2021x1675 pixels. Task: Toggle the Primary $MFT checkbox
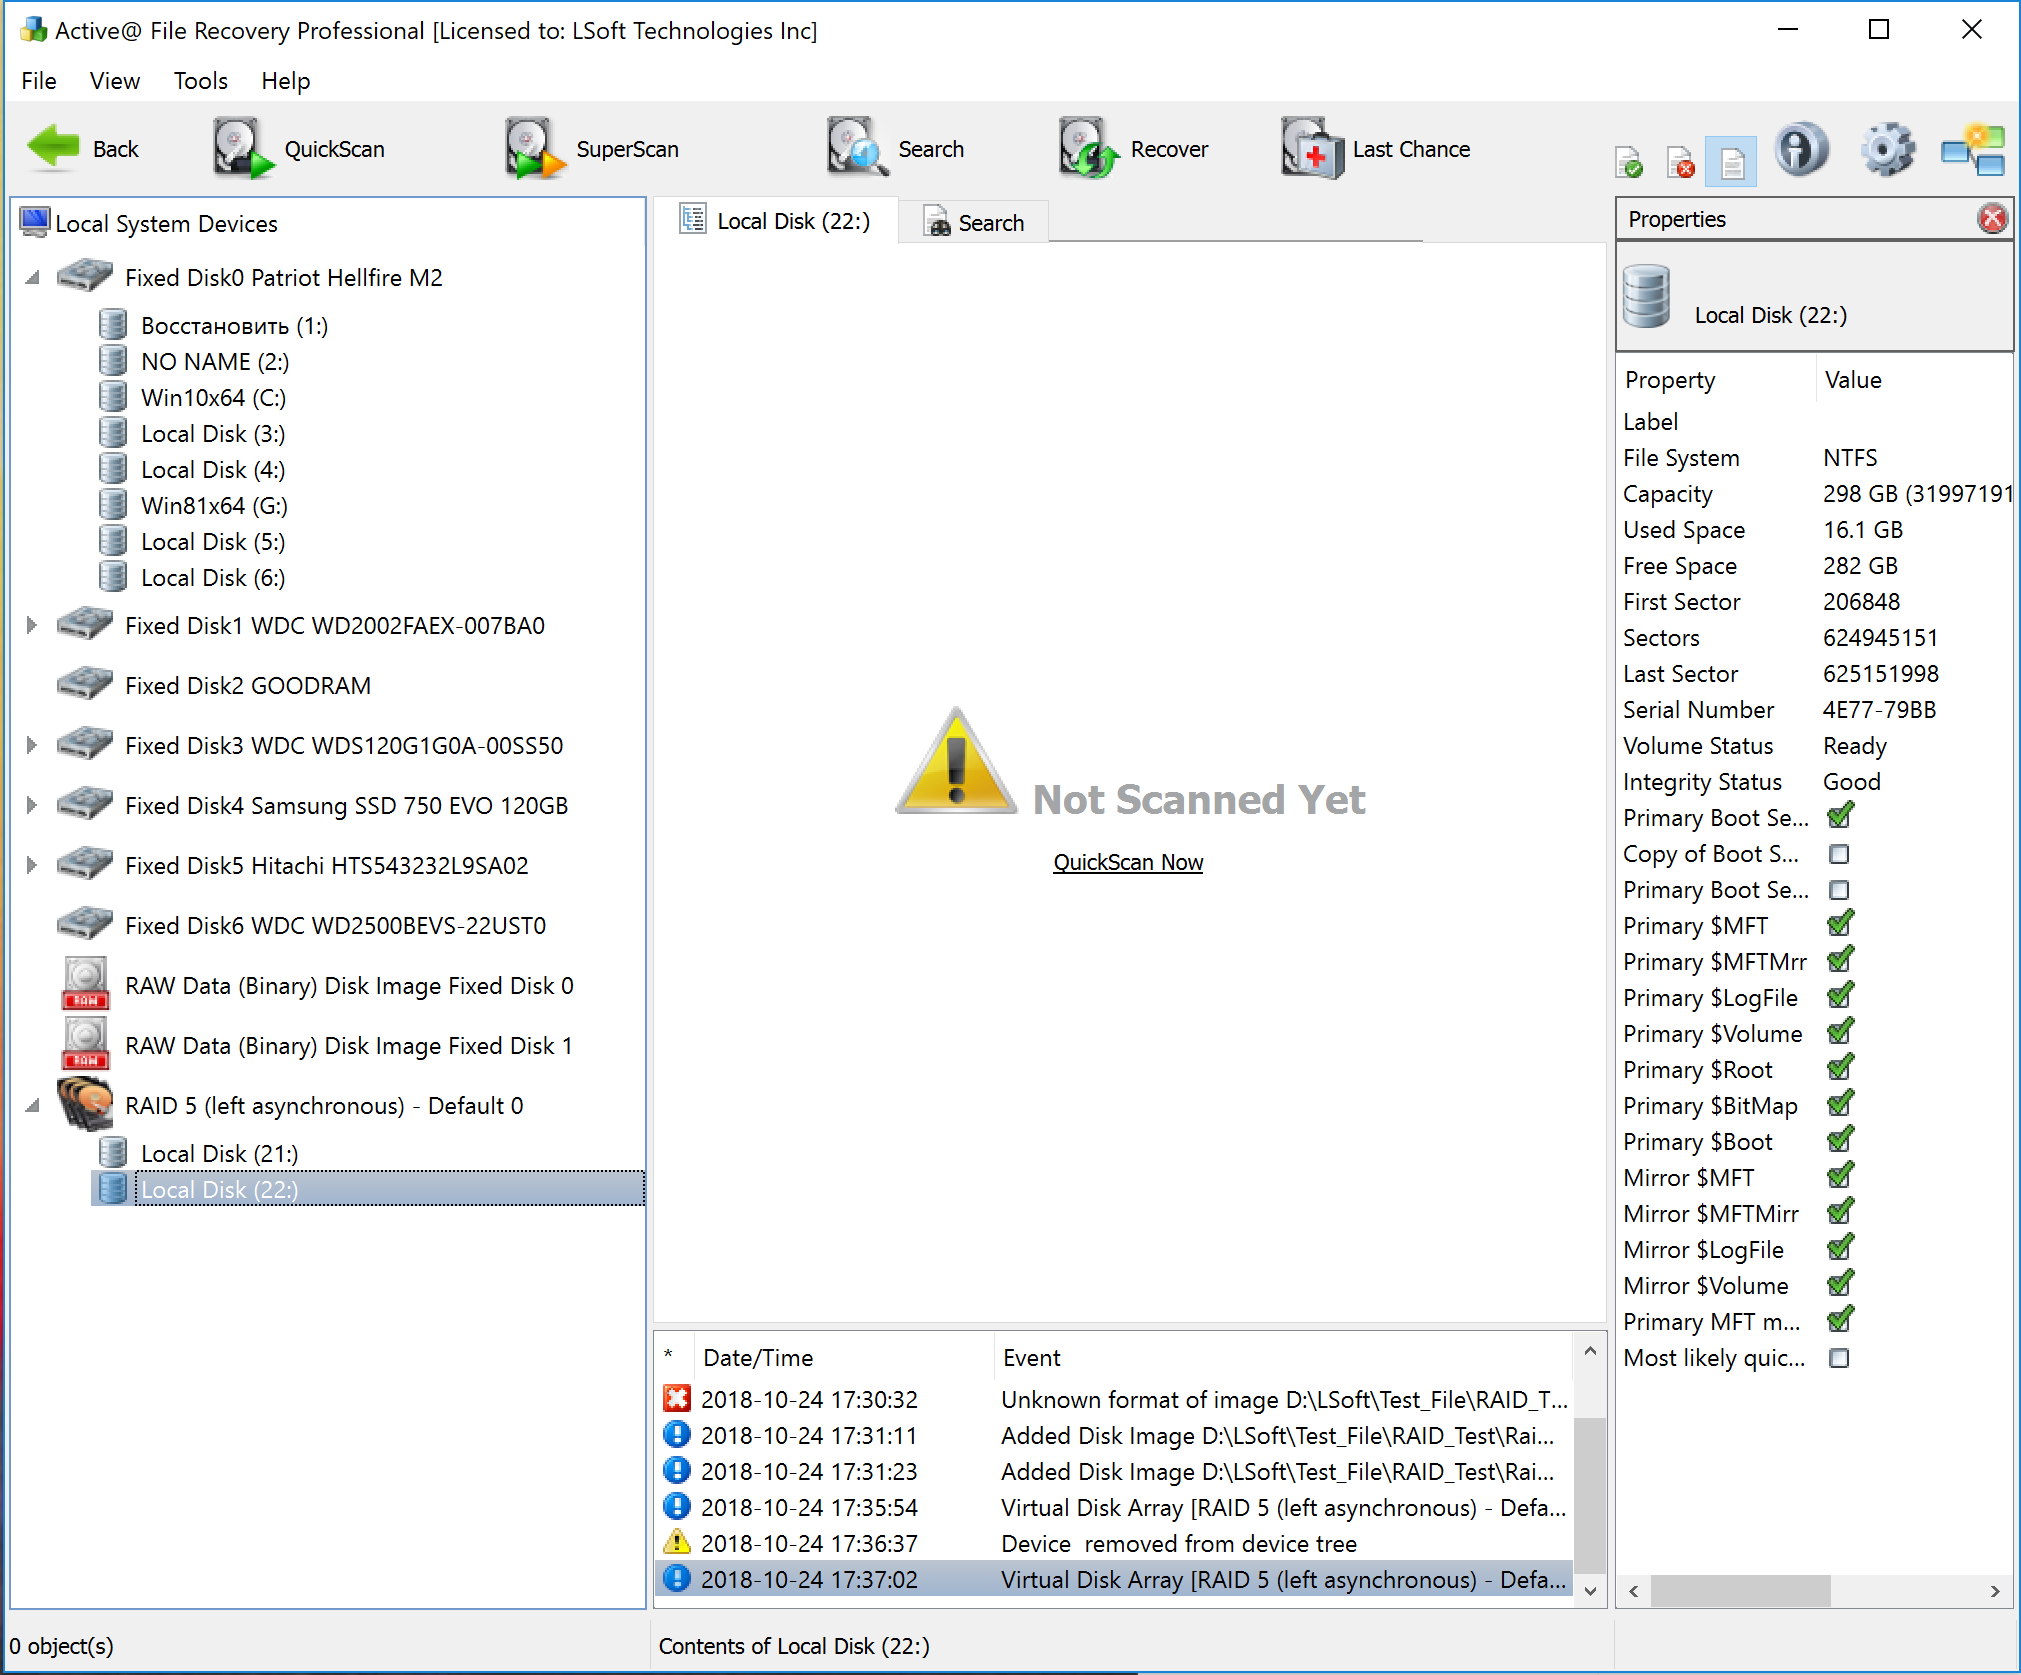point(1840,924)
